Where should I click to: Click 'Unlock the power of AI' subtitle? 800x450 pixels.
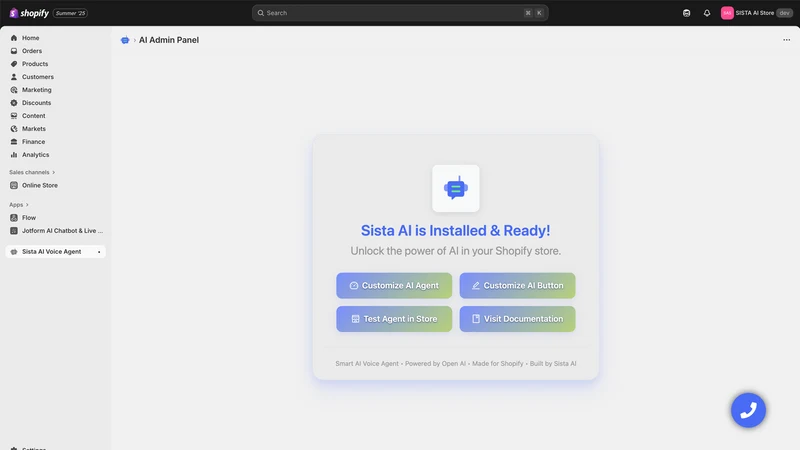(456, 251)
